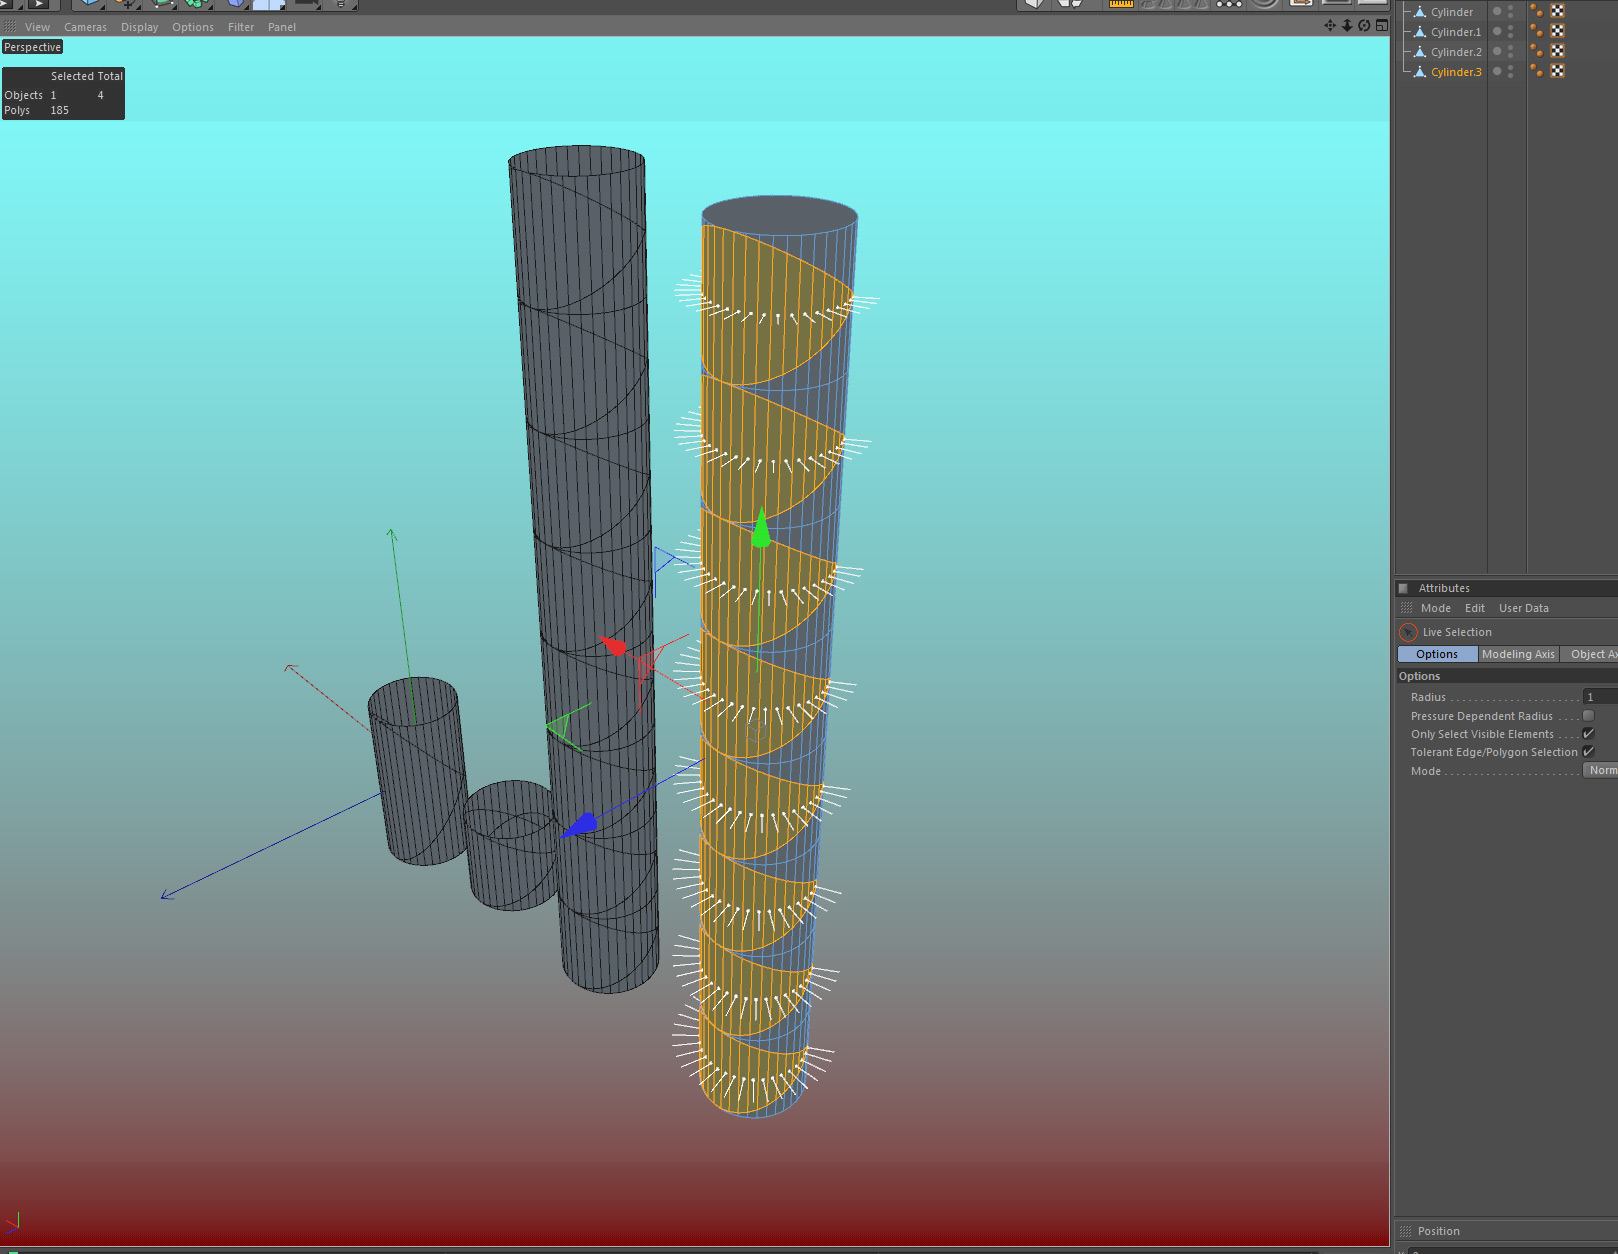
Task: Click the viewport zoom camera arrows icon
Action: coord(1347,26)
